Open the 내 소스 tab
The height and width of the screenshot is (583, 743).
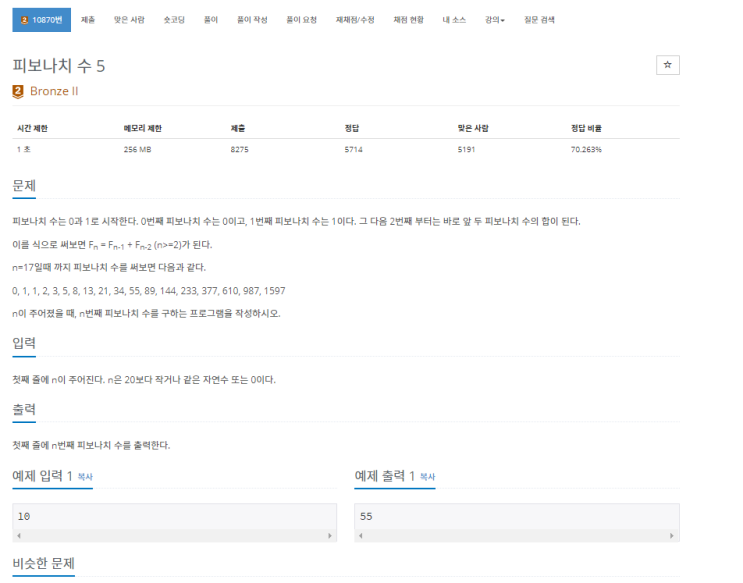pos(454,20)
